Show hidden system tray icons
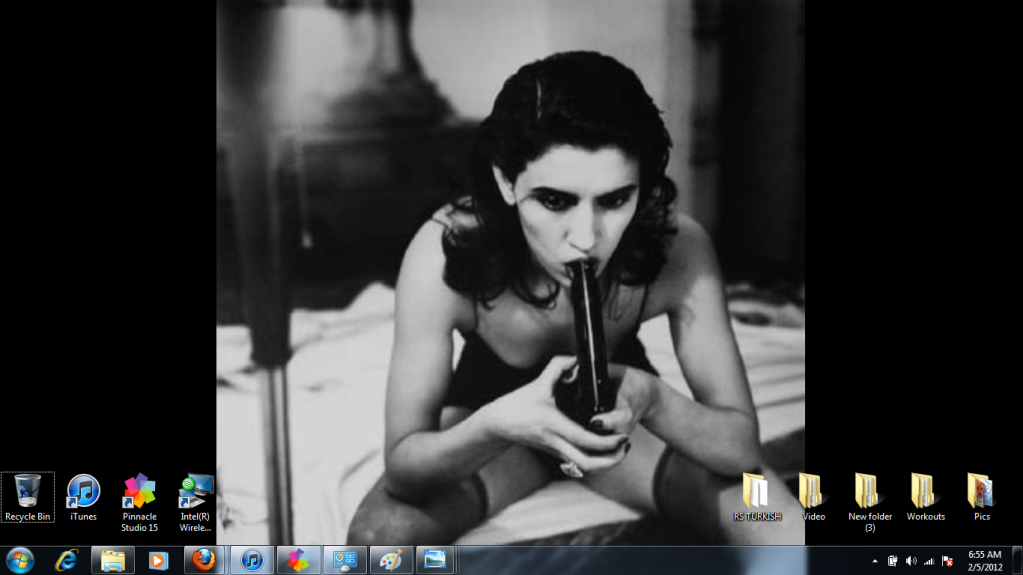The height and width of the screenshot is (575, 1023). pyautogui.click(x=875, y=561)
